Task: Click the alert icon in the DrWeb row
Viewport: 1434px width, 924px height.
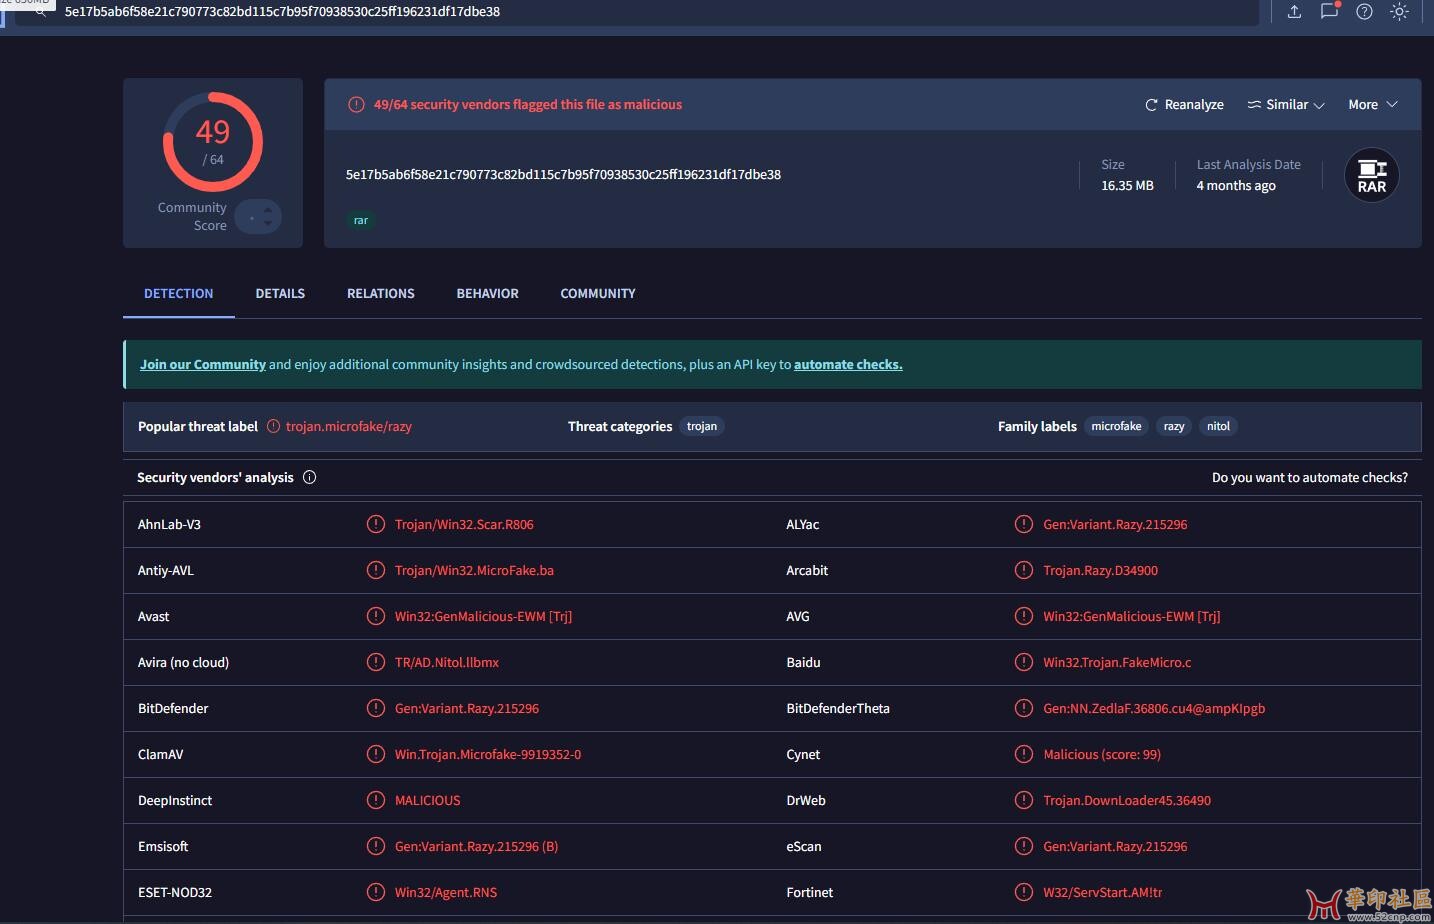Action: coord(1024,800)
